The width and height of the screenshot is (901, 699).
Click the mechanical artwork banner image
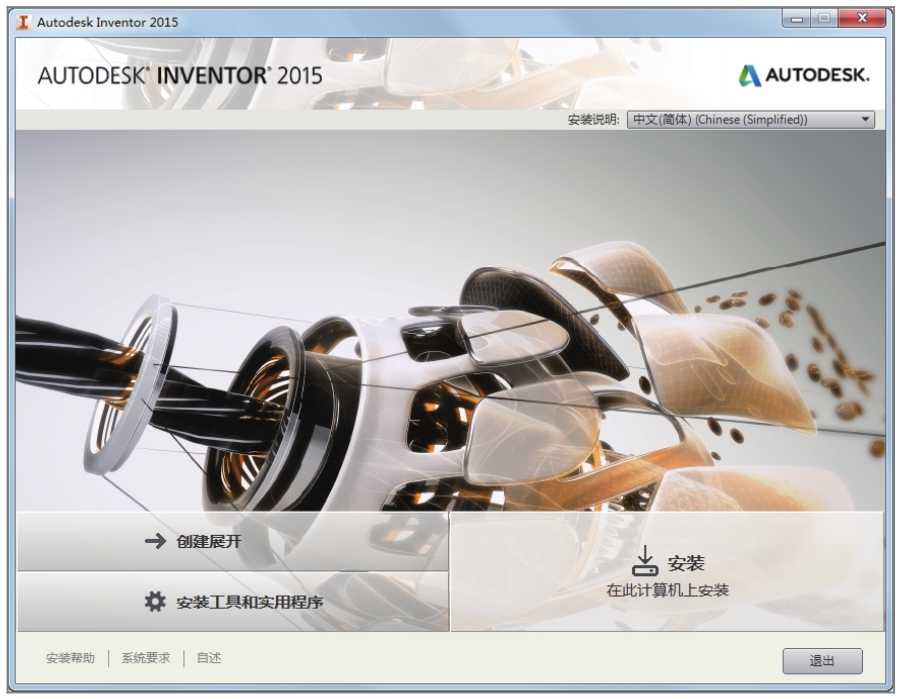coord(450,320)
